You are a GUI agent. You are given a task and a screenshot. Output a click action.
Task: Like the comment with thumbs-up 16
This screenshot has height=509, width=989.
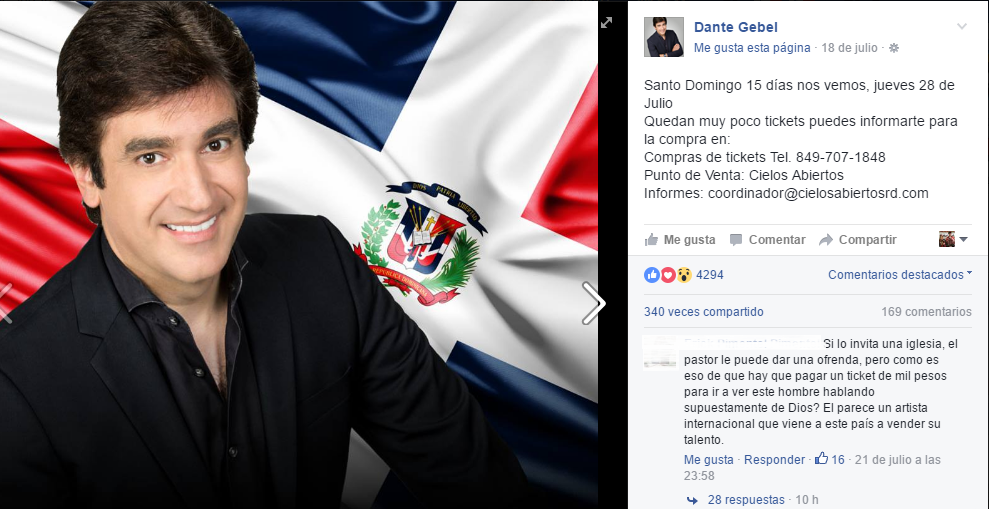point(821,459)
